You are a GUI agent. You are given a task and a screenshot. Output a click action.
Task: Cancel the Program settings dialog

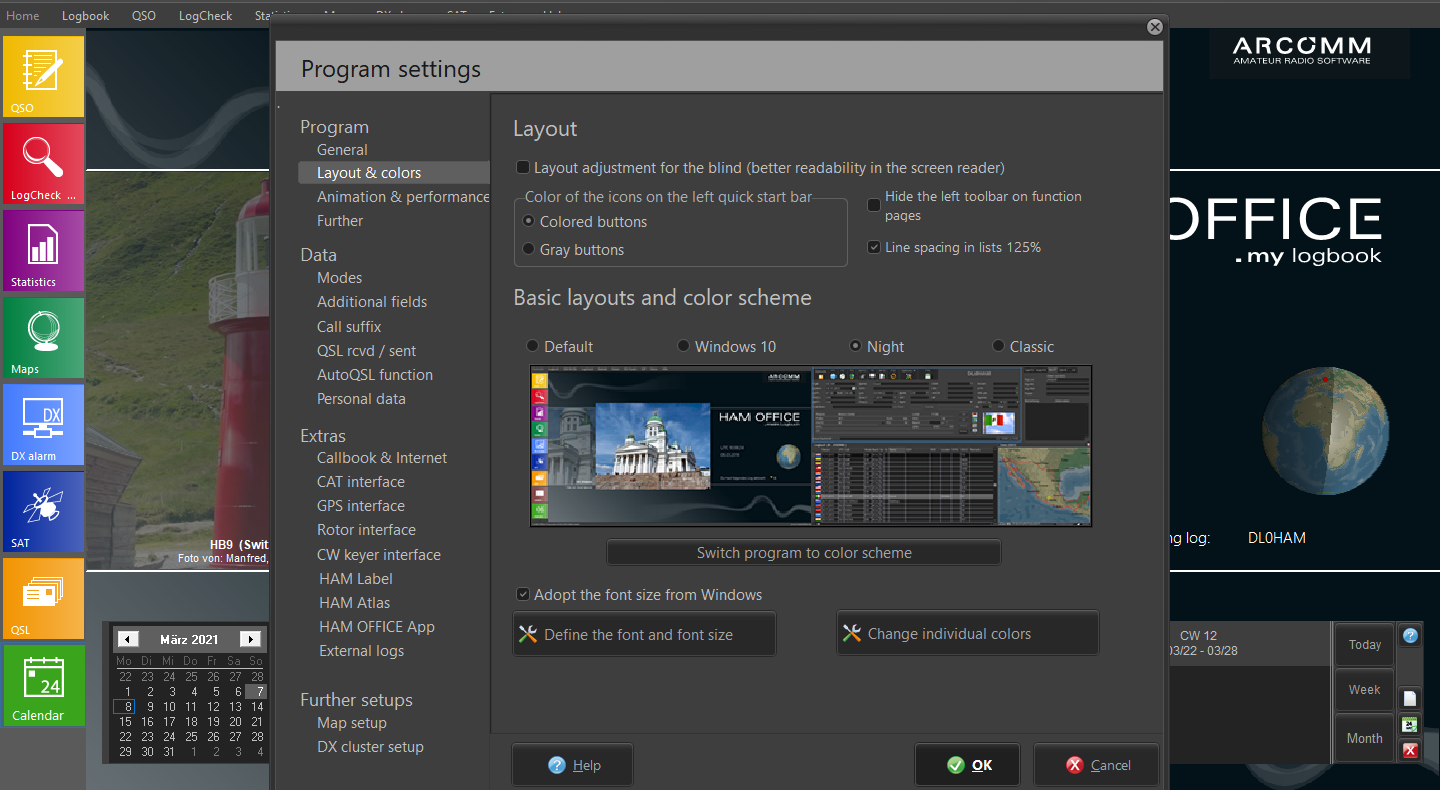coord(1096,765)
